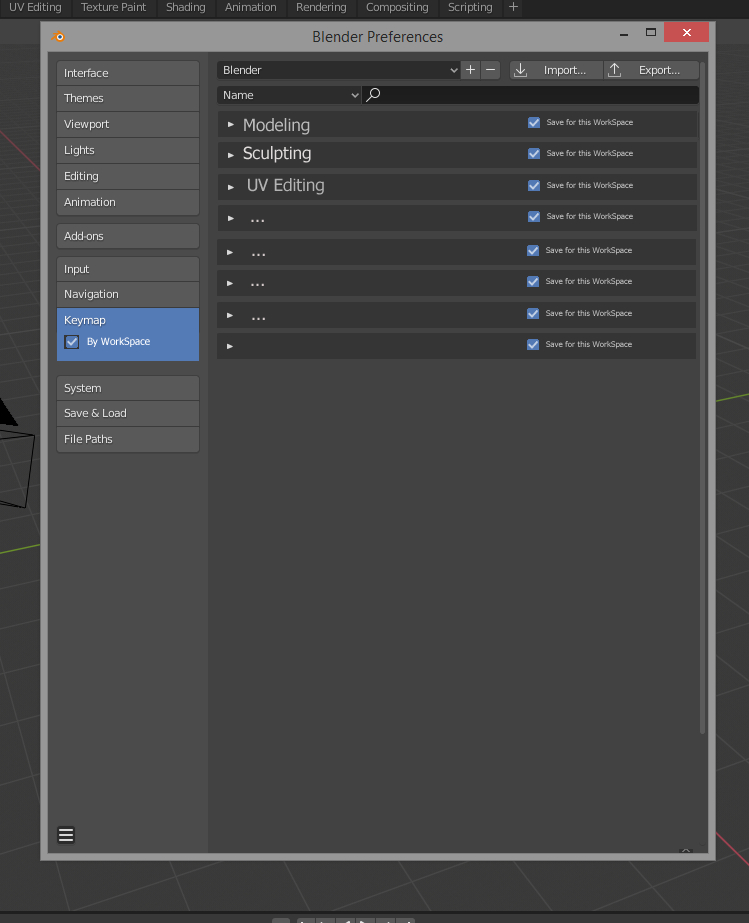Viewport: 749px width, 923px height.
Task: Open the Name filter type dropdown
Action: (289, 95)
